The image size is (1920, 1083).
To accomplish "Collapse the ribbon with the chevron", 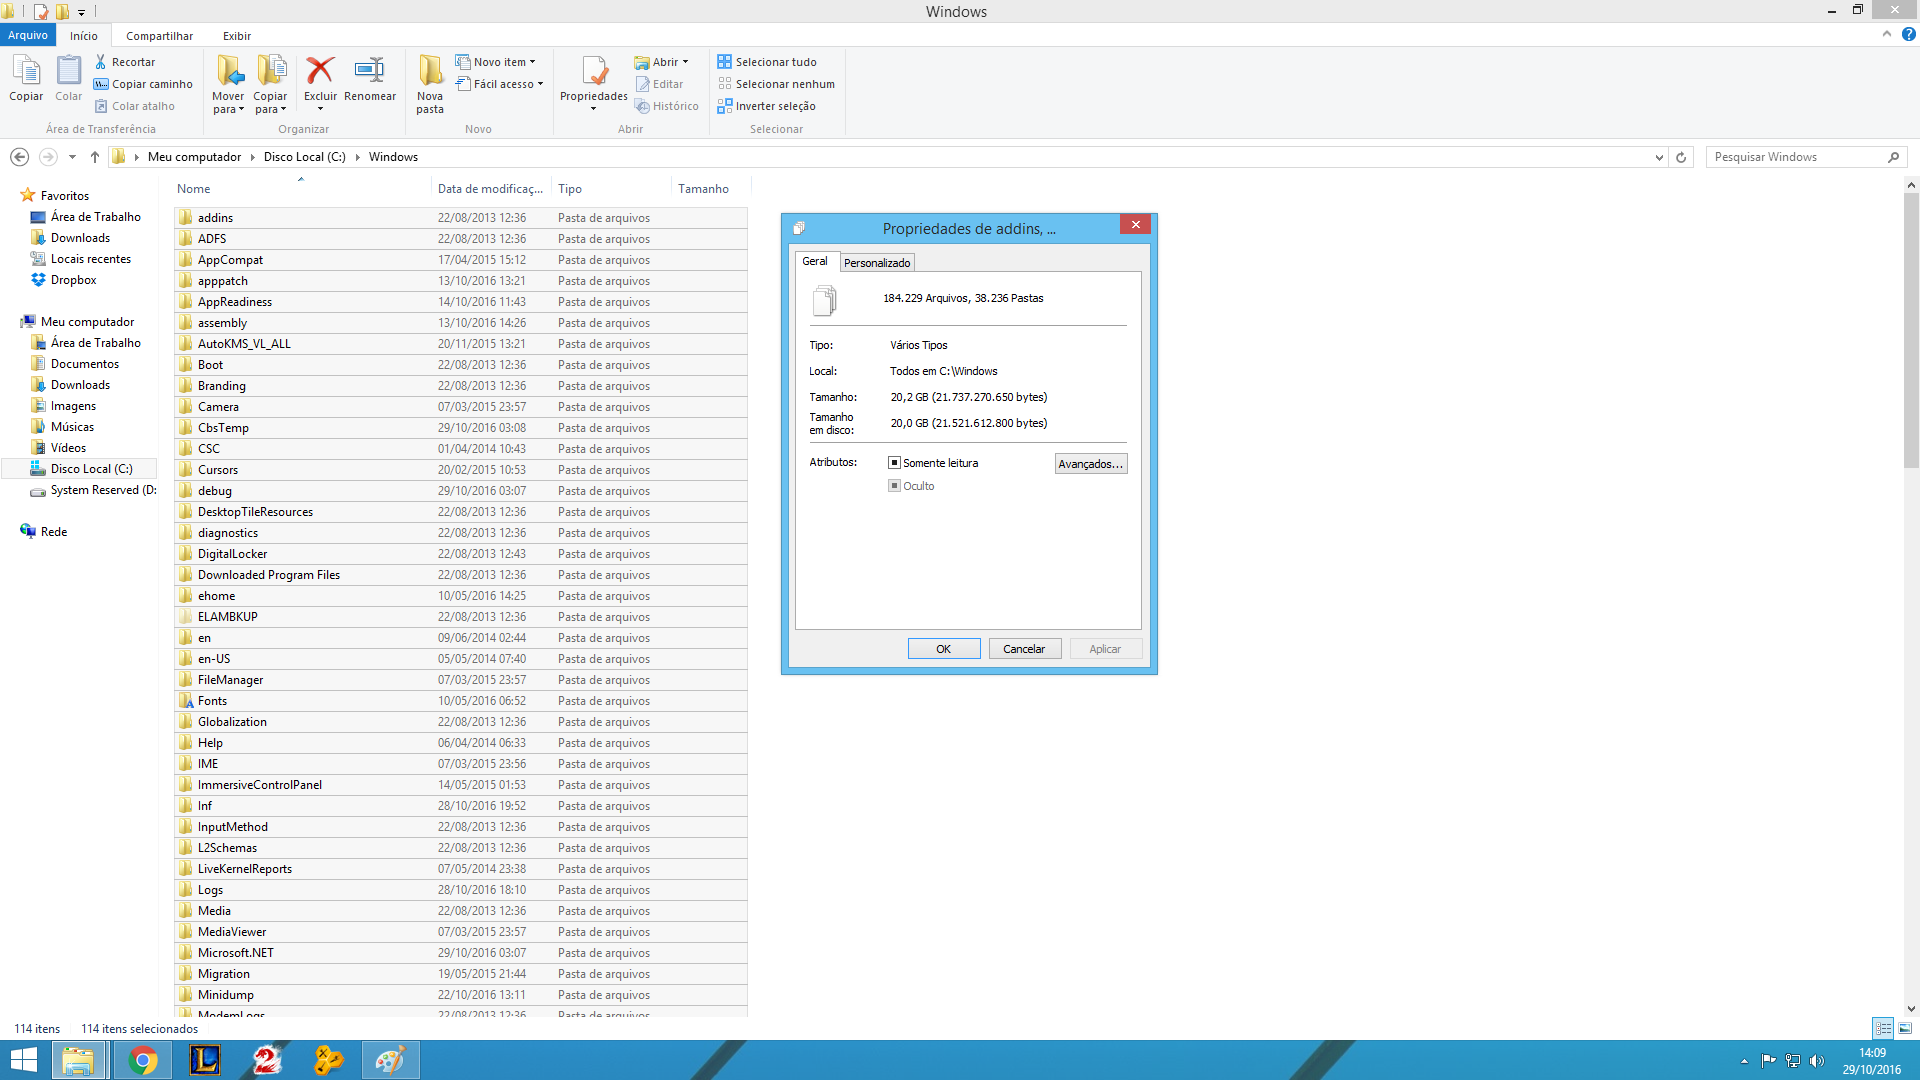I will coord(1887,34).
